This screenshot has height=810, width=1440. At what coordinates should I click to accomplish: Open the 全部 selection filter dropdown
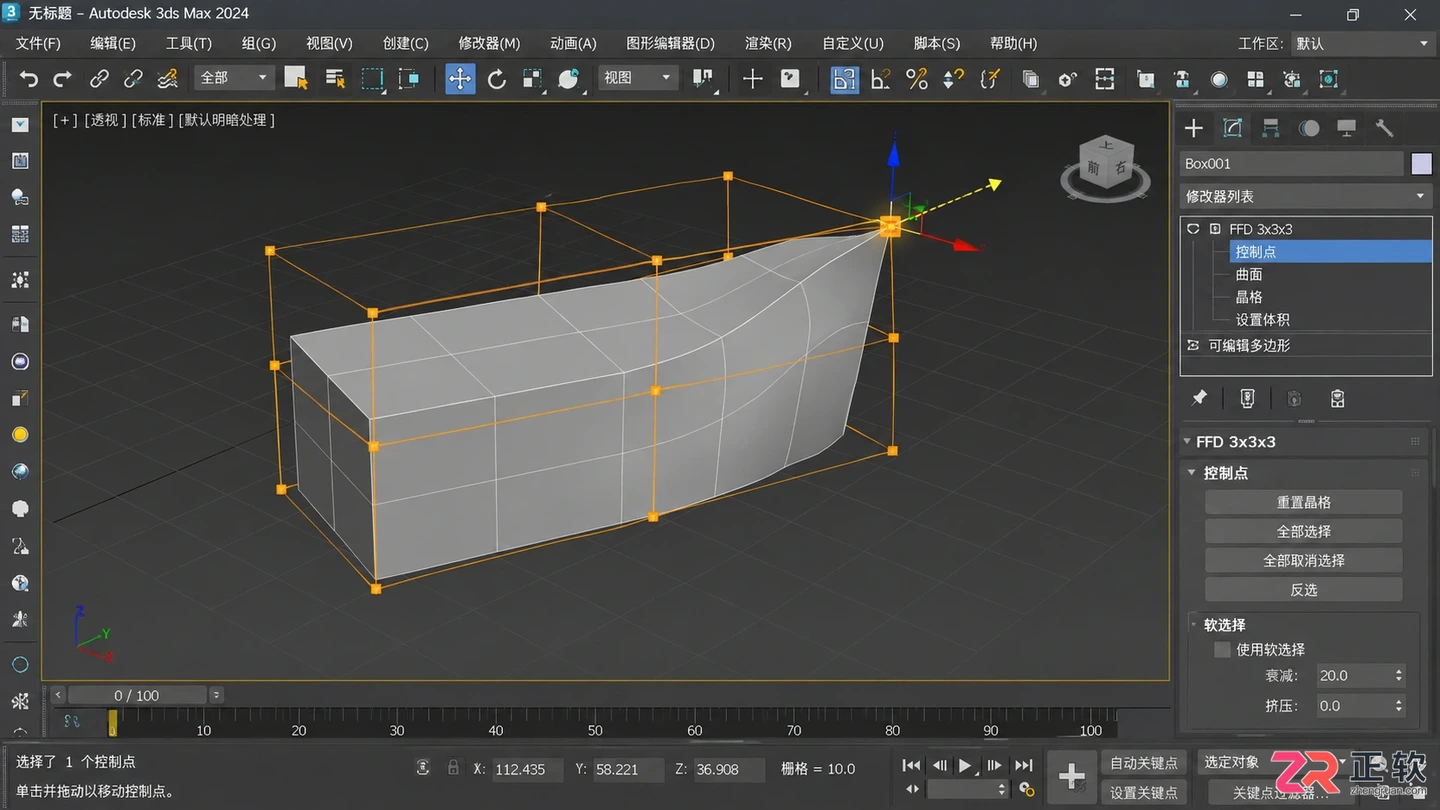point(236,77)
